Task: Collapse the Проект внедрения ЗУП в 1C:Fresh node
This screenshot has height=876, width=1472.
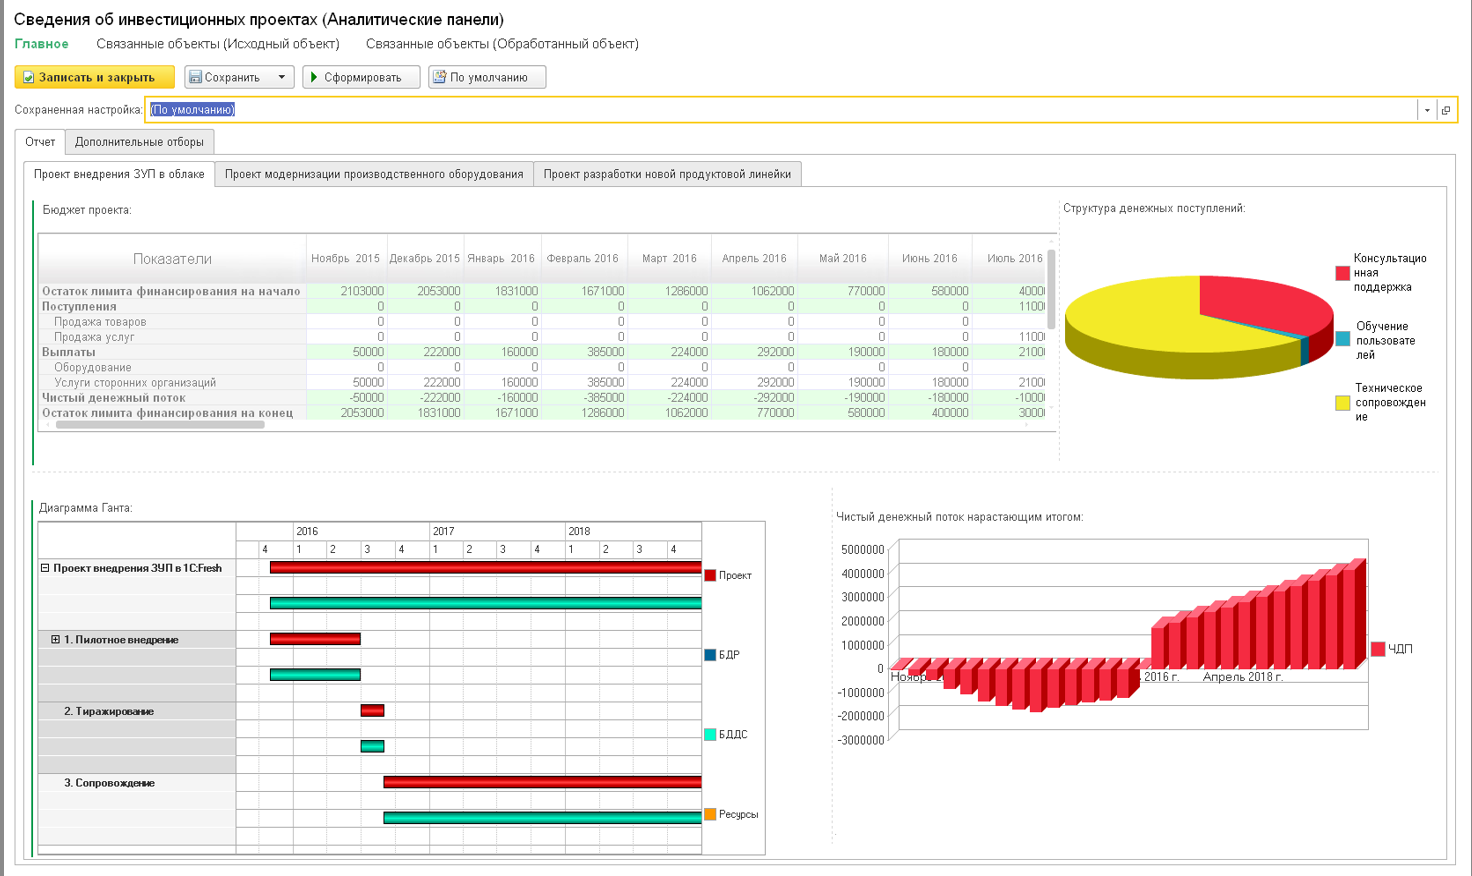Action: (45, 568)
